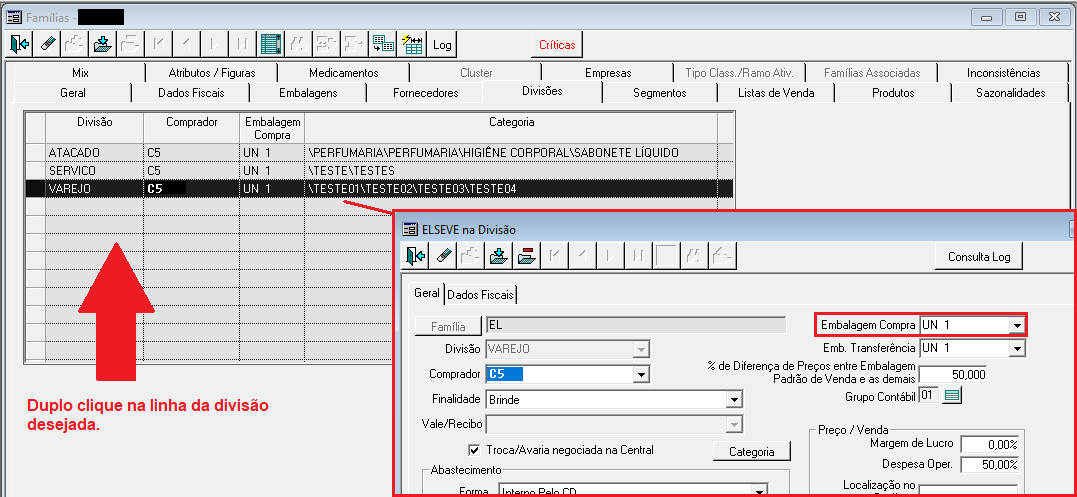Image resolution: width=1077 pixels, height=497 pixels.
Task: Click the next record arrow in ELSEVE dialog toolbar
Action: click(610, 256)
